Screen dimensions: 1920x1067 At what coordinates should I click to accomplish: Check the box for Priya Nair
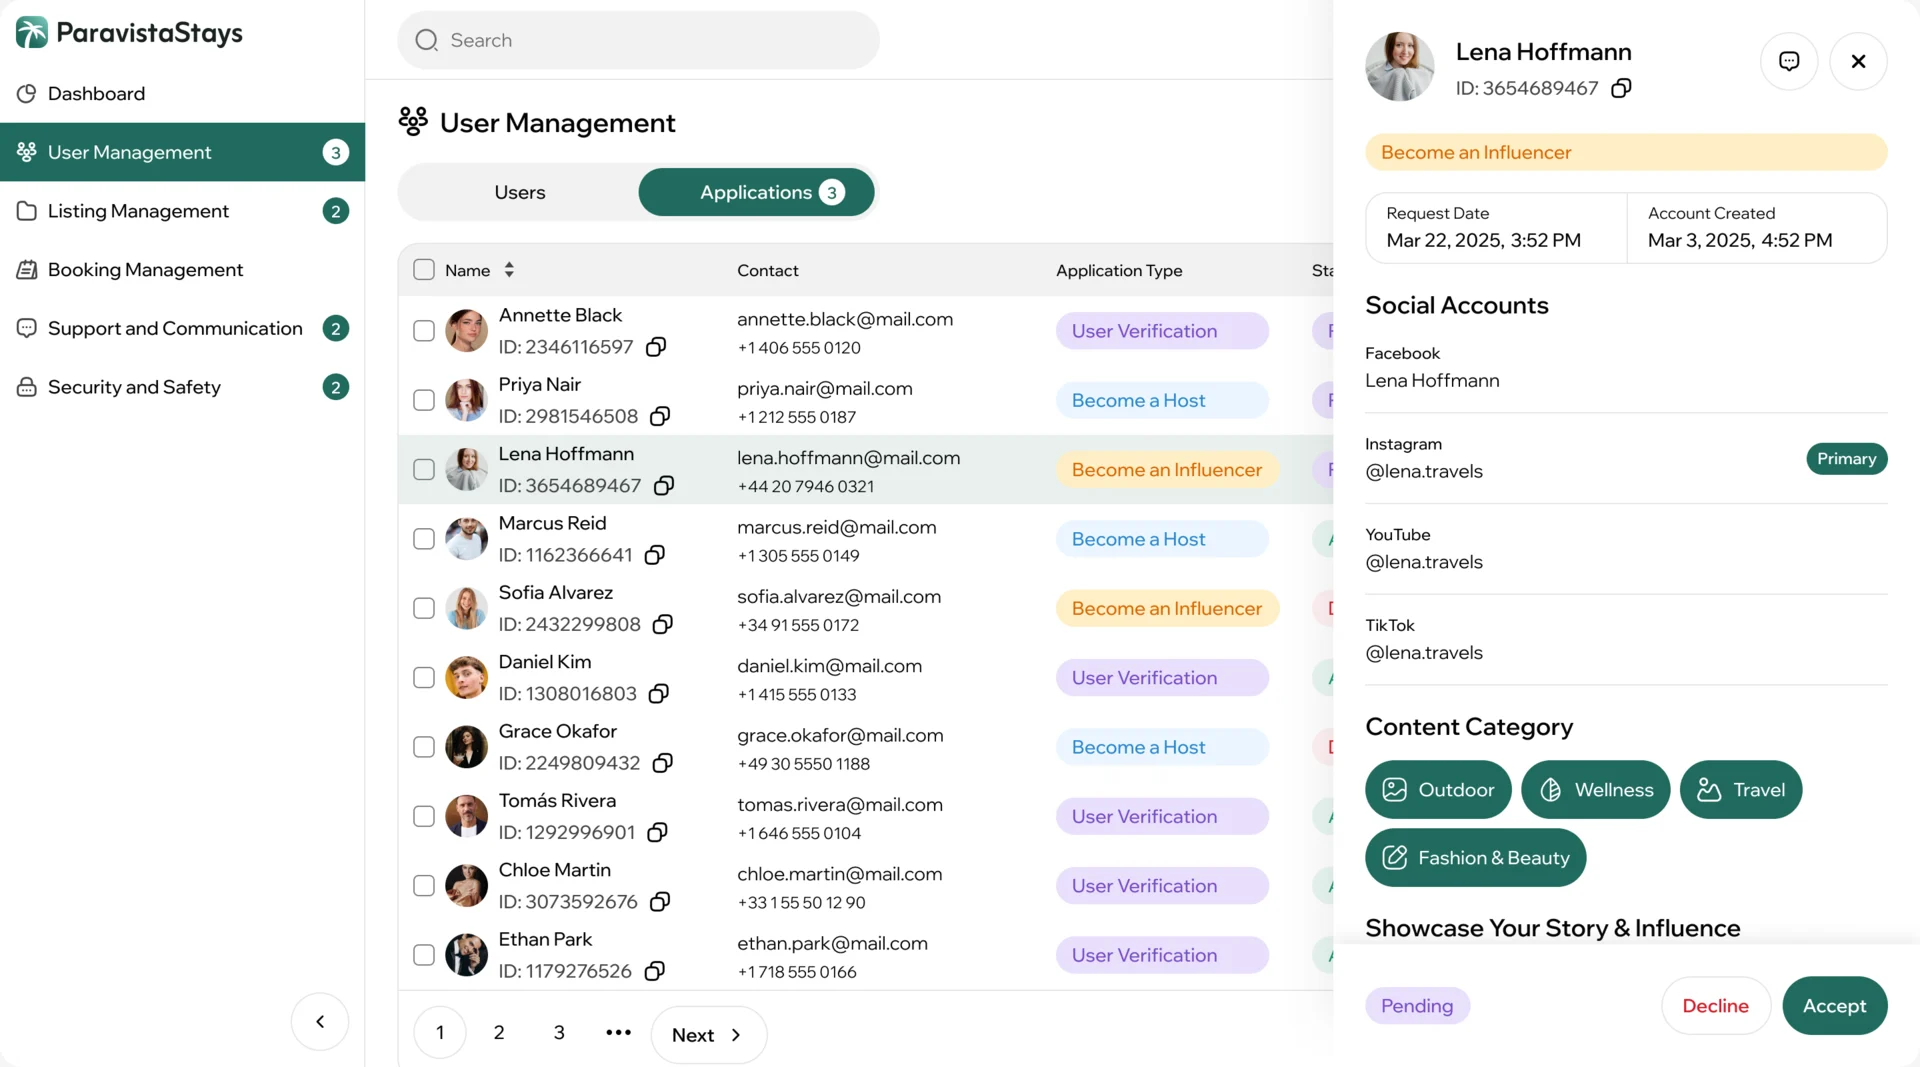[x=424, y=400]
